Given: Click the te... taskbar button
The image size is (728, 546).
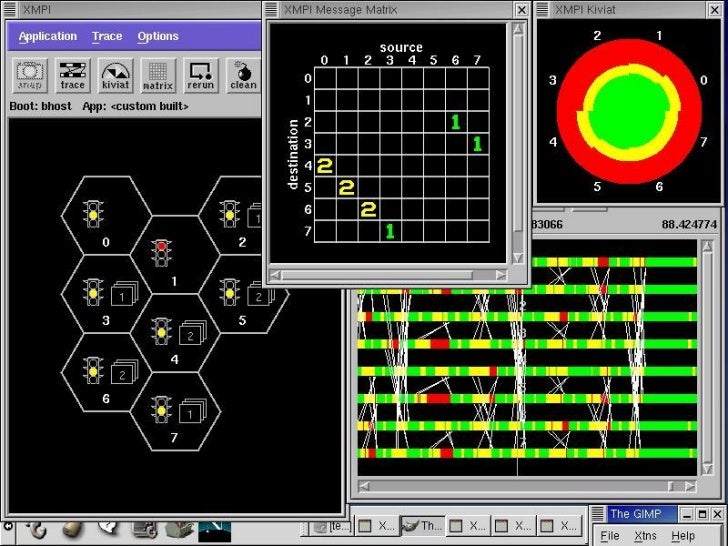Looking at the screenshot, I should click(x=331, y=526).
